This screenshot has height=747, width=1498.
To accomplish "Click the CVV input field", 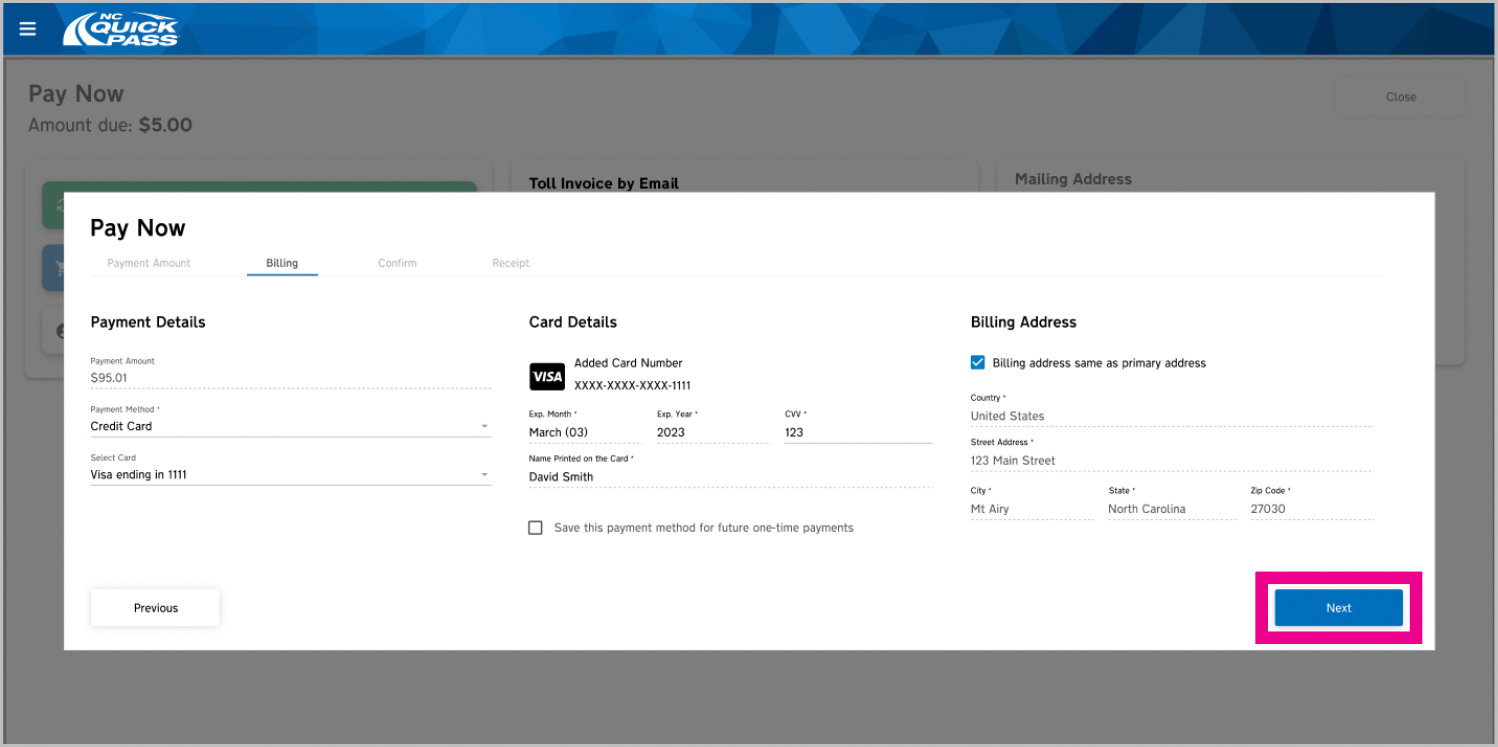I will pos(857,432).
